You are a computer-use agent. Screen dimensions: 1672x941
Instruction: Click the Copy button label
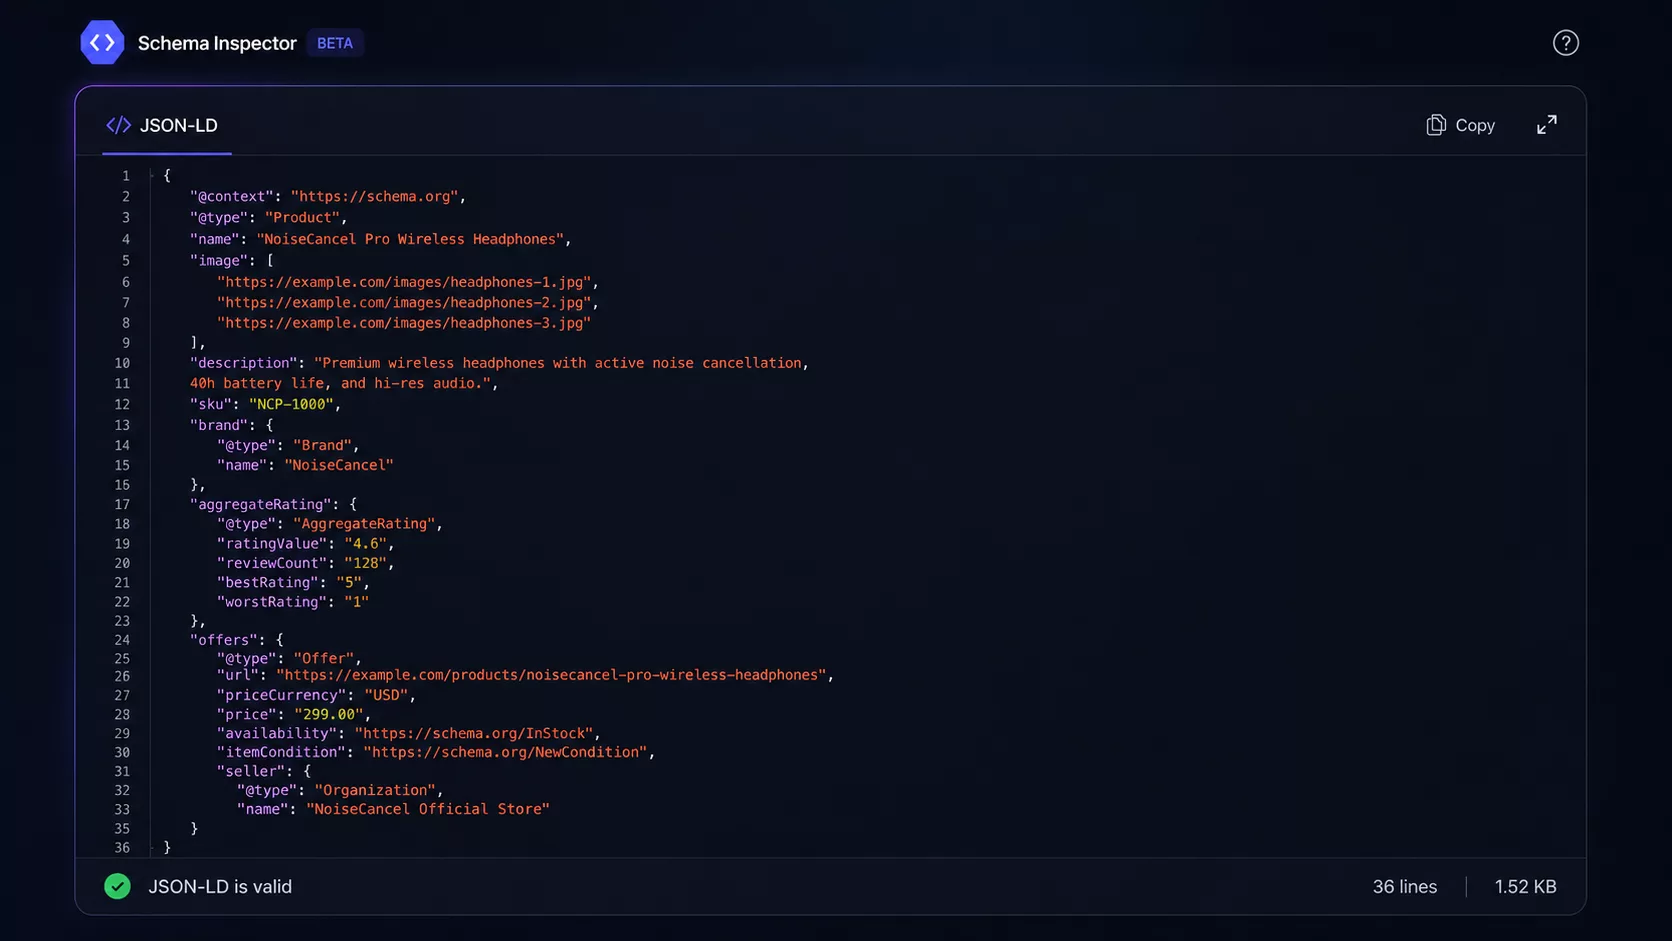1474,125
